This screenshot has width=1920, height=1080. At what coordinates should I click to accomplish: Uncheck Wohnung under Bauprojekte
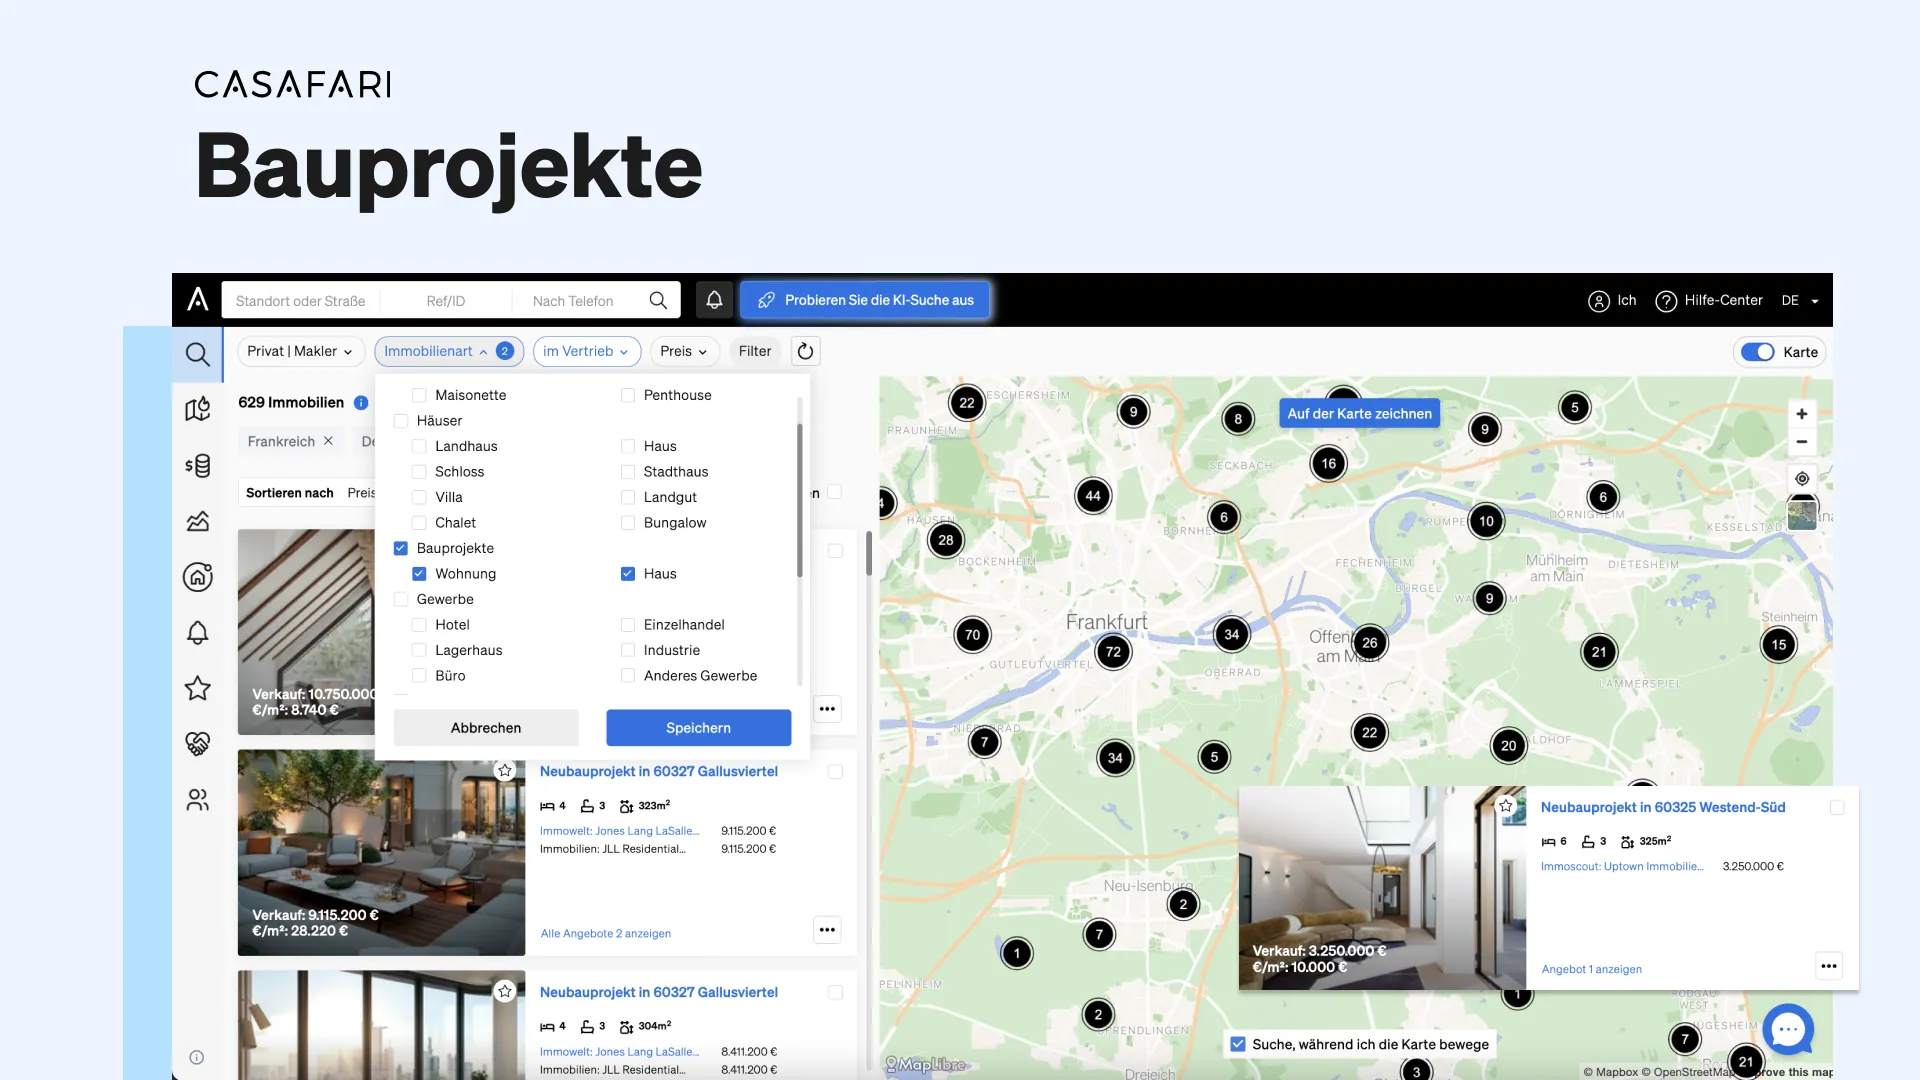[x=419, y=574]
